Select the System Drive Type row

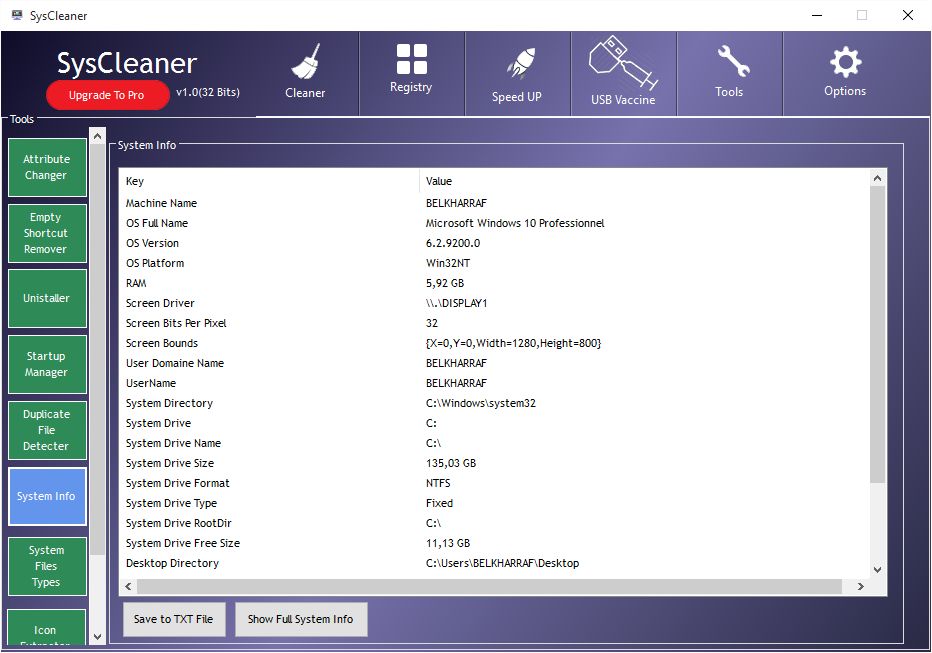pyautogui.click(x=495, y=503)
